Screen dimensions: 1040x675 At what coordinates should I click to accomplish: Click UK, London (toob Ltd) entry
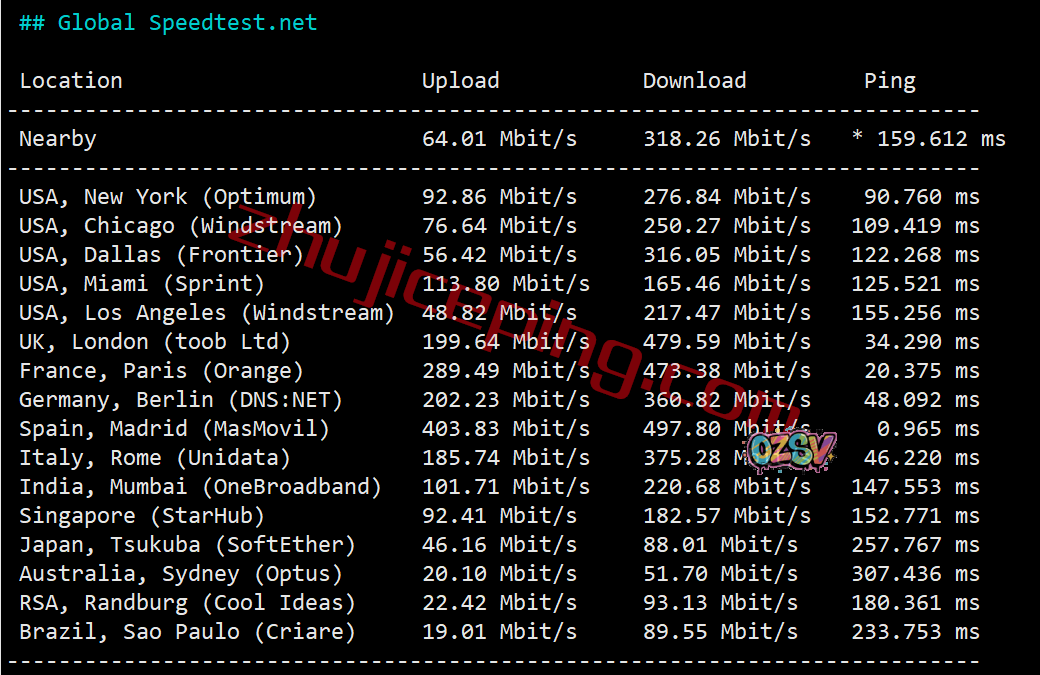(x=155, y=342)
